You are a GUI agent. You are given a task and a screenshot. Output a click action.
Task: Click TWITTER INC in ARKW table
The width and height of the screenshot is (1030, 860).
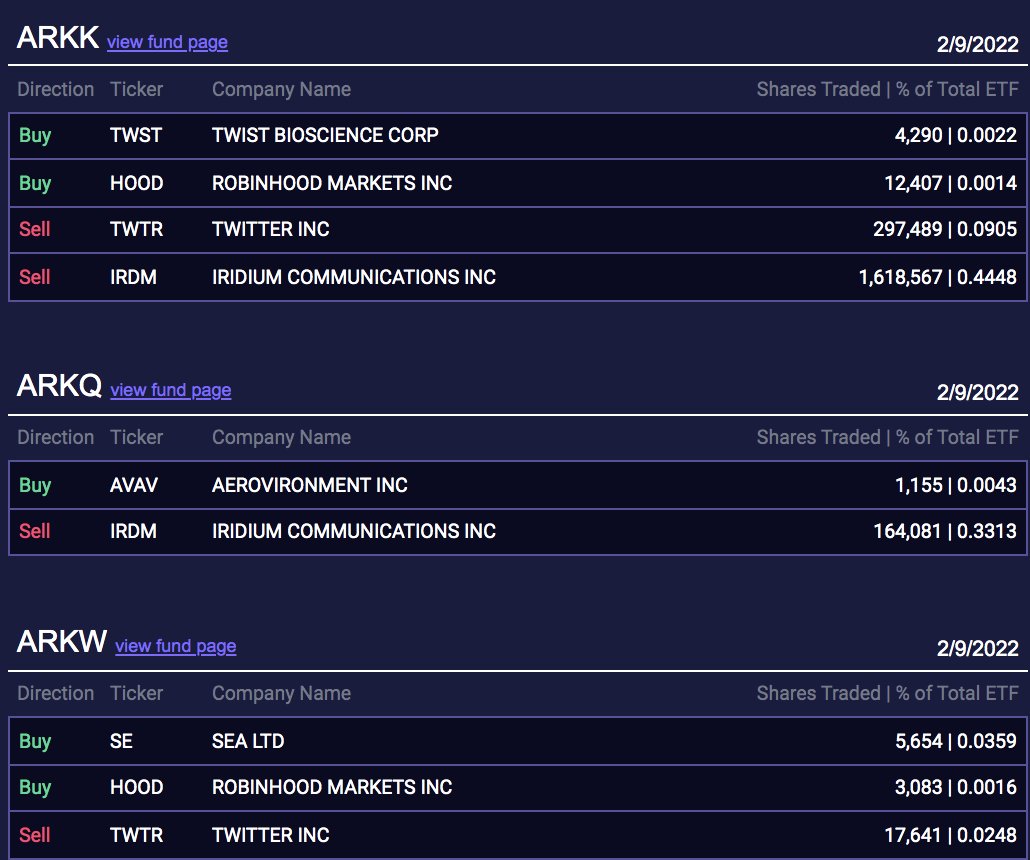pos(271,836)
